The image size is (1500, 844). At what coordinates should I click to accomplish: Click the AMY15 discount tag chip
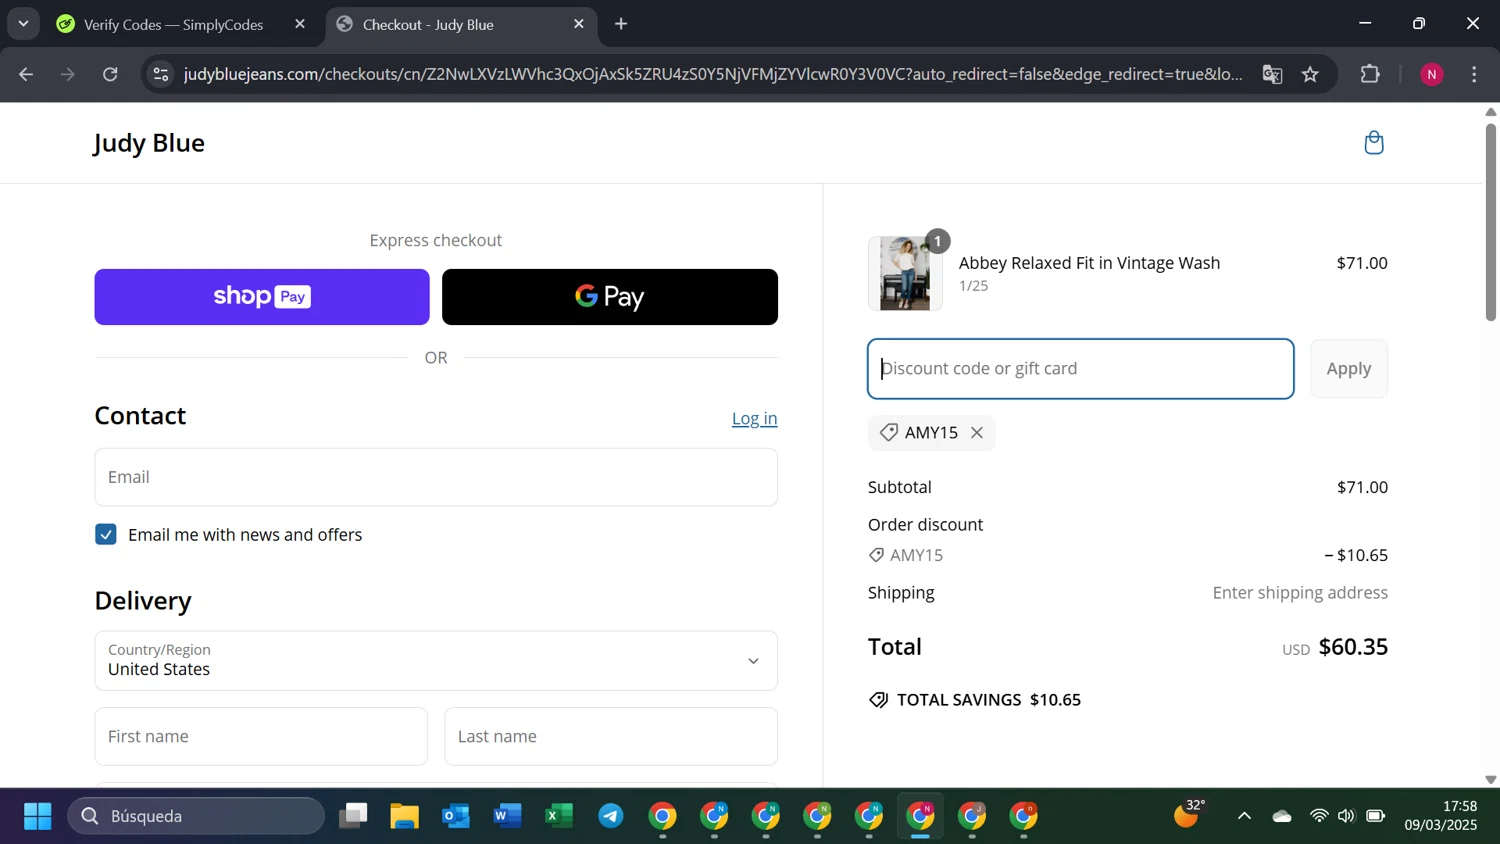[x=931, y=433]
